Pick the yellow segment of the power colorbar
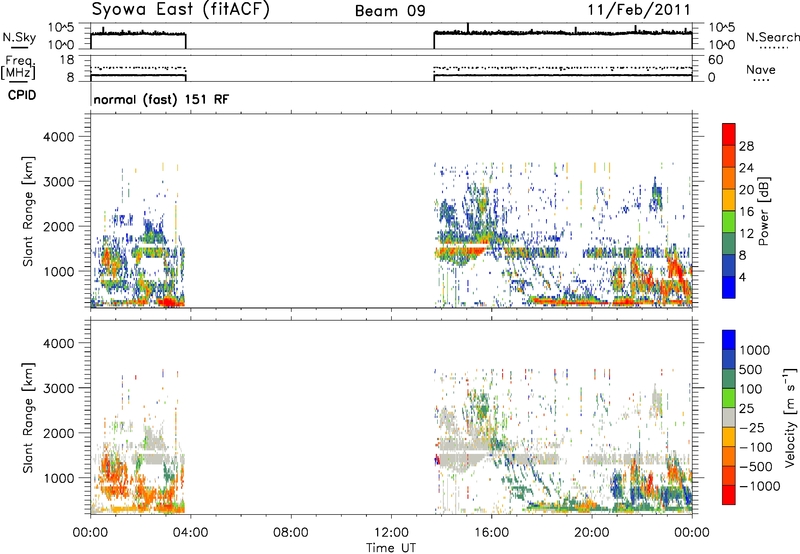800x554 pixels. [x=729, y=200]
